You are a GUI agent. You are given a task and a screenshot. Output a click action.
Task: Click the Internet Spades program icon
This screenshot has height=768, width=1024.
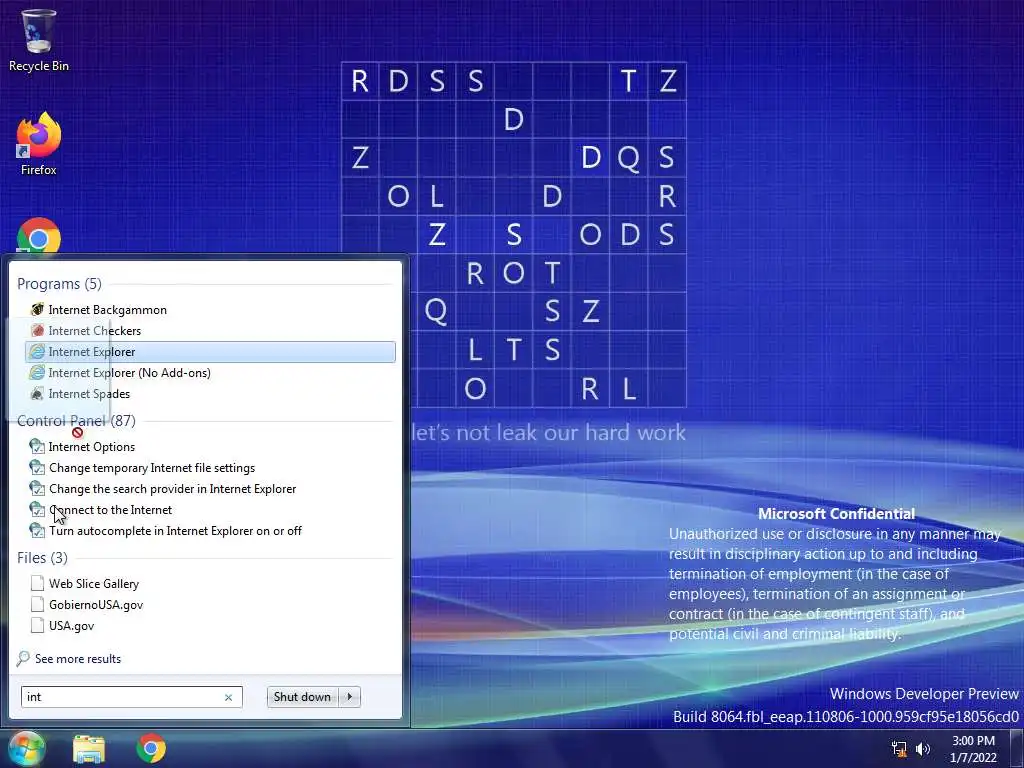pyautogui.click(x=37, y=393)
